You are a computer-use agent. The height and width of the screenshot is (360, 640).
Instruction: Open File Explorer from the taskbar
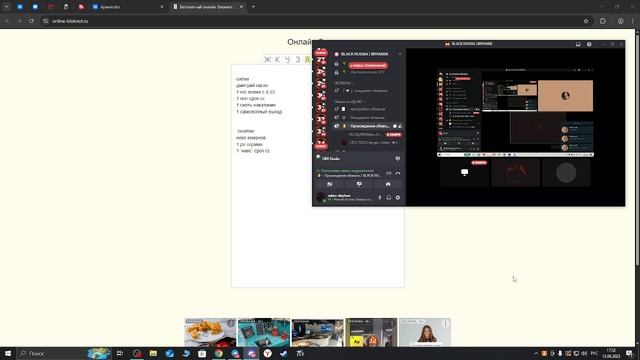pos(153,353)
